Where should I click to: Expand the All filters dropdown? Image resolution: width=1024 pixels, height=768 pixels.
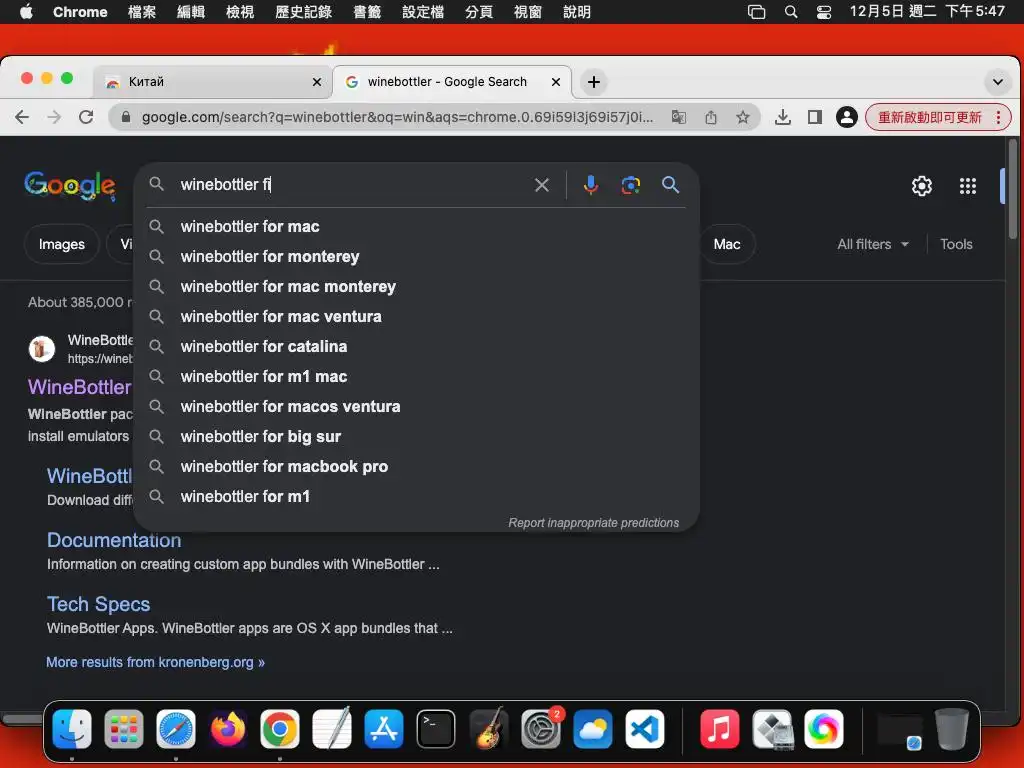point(872,244)
